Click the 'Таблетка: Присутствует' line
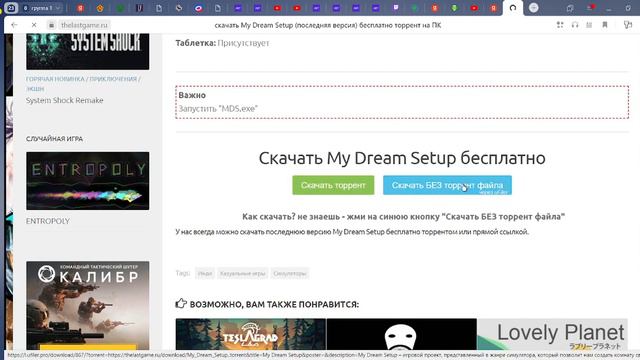This screenshot has width=640, height=360. coord(222,43)
